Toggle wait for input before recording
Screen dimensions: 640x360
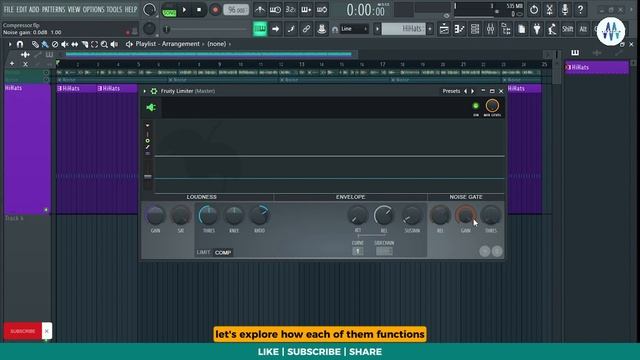point(275,9)
